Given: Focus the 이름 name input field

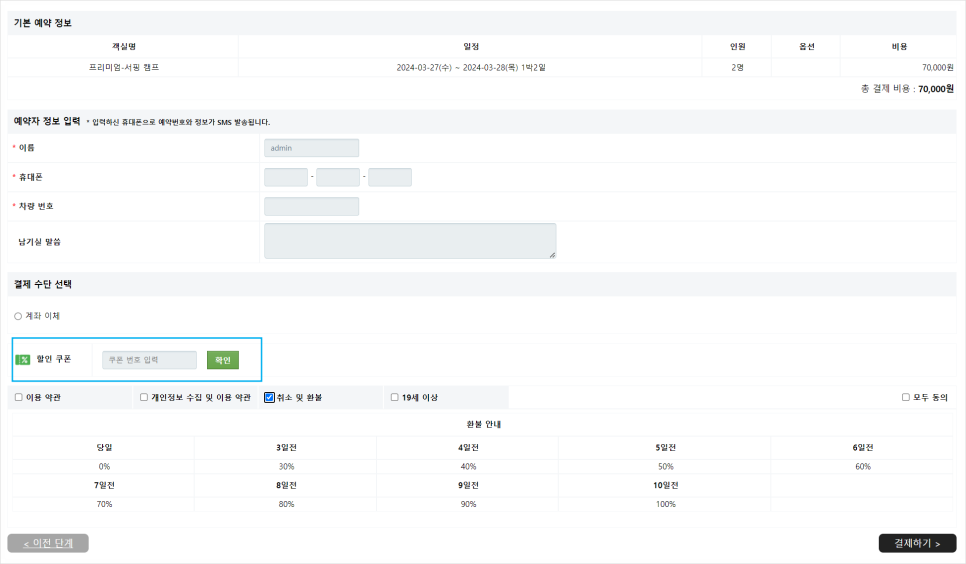Looking at the screenshot, I should click(311, 148).
